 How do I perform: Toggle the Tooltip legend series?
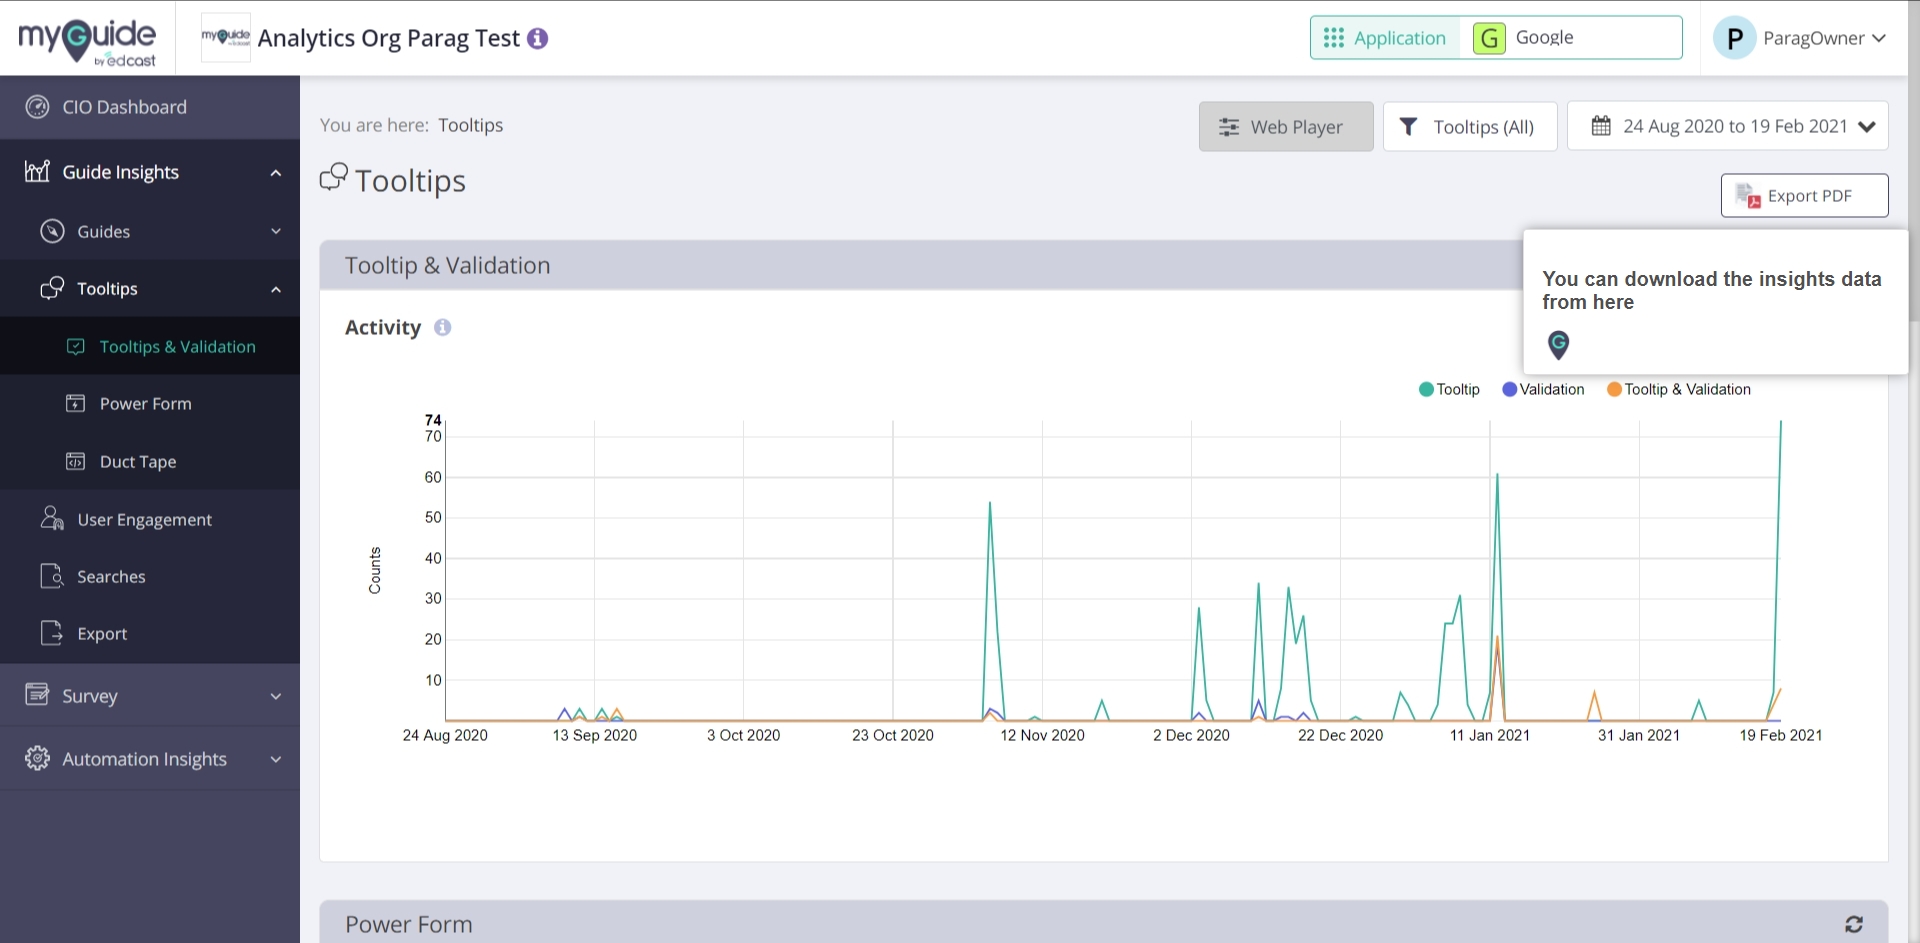click(x=1449, y=389)
